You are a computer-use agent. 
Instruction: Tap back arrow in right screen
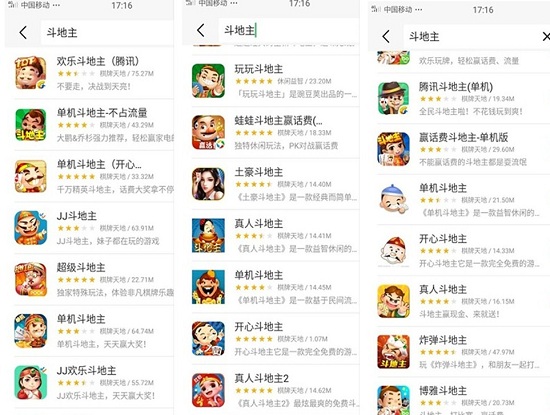coord(386,36)
